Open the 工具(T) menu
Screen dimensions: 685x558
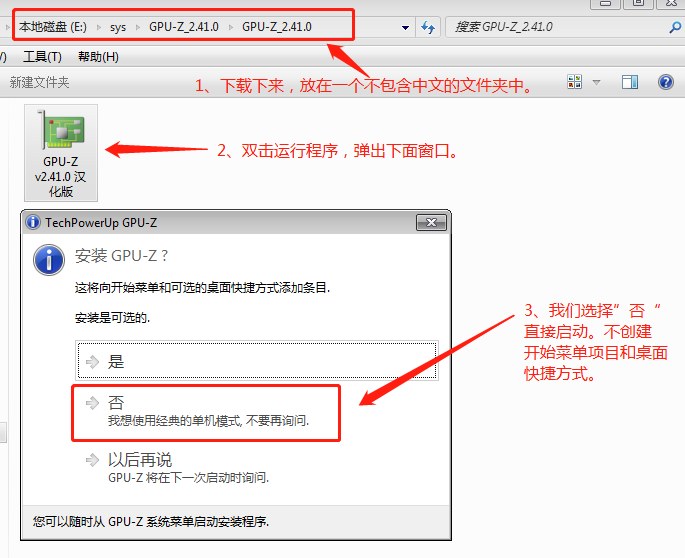(x=42, y=57)
